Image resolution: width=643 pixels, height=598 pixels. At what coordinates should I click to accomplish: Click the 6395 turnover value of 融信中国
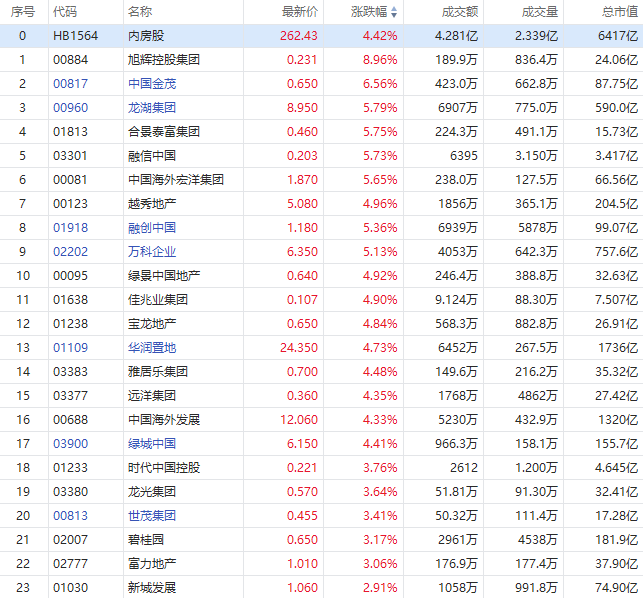tap(464, 156)
